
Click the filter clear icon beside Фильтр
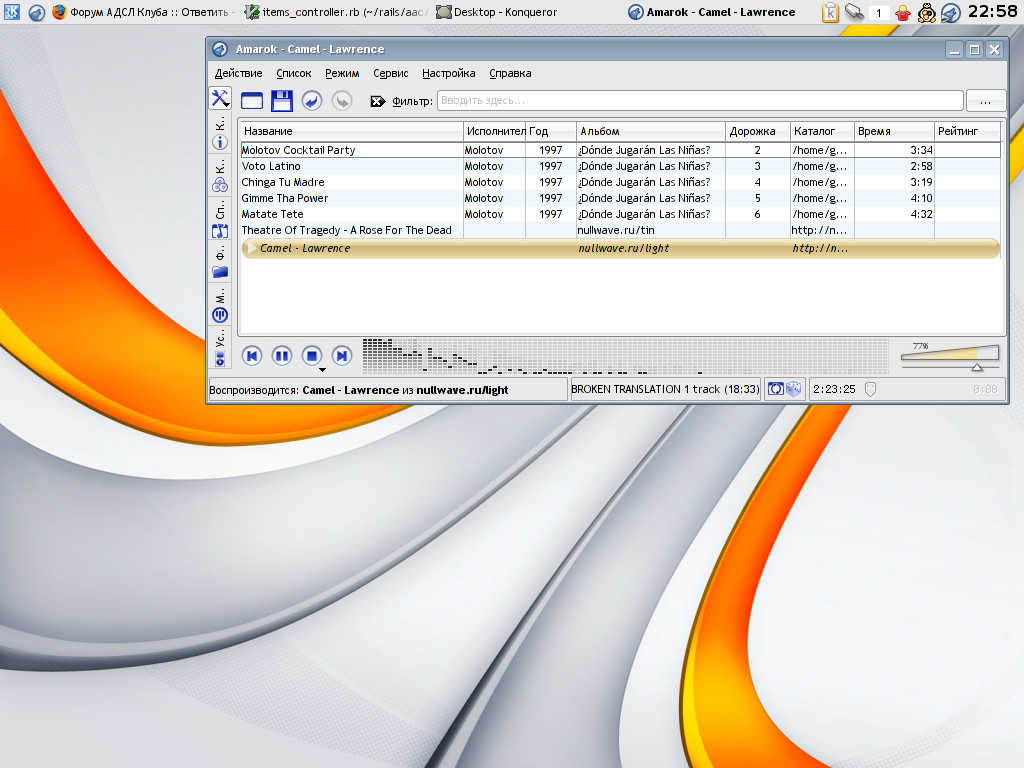click(x=378, y=101)
